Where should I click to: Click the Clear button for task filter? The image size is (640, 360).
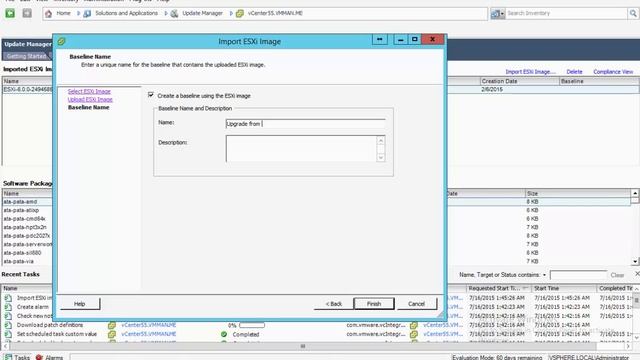(617, 275)
